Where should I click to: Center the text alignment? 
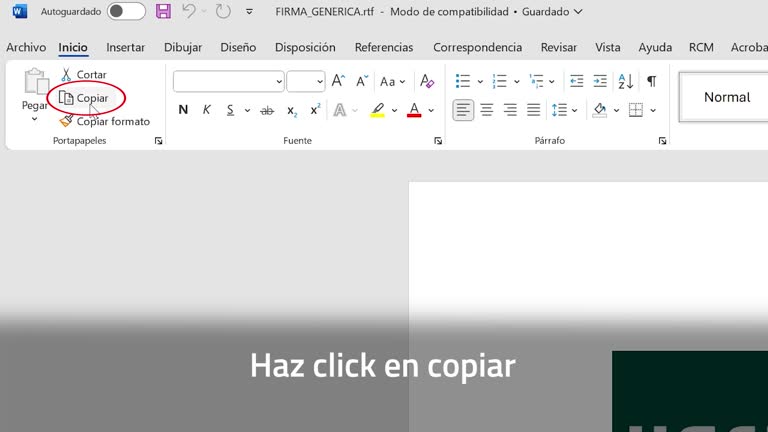486,110
